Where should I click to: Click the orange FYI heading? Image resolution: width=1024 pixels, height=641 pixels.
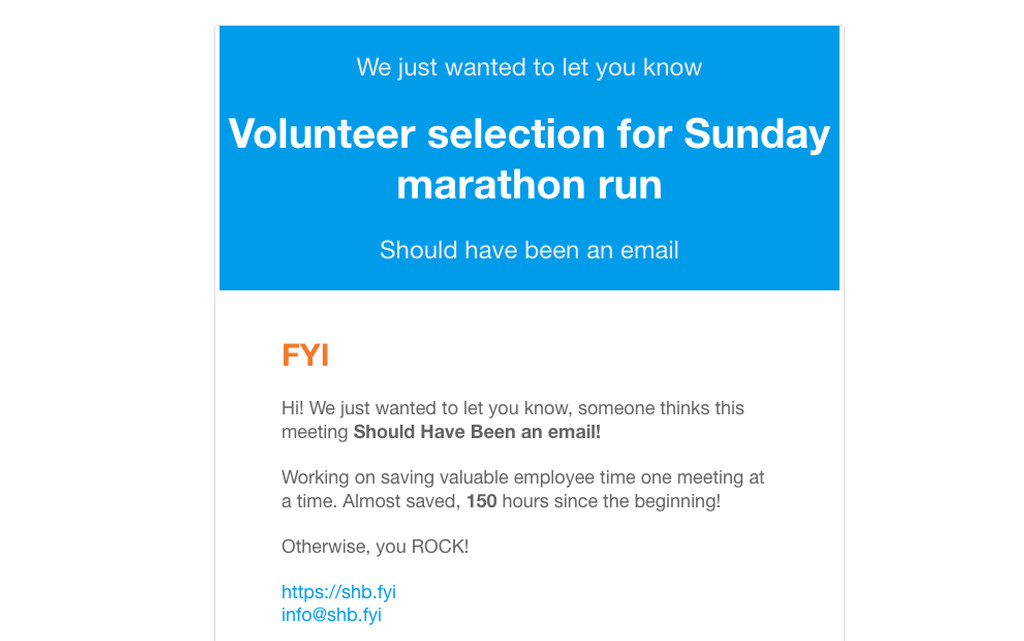[305, 355]
